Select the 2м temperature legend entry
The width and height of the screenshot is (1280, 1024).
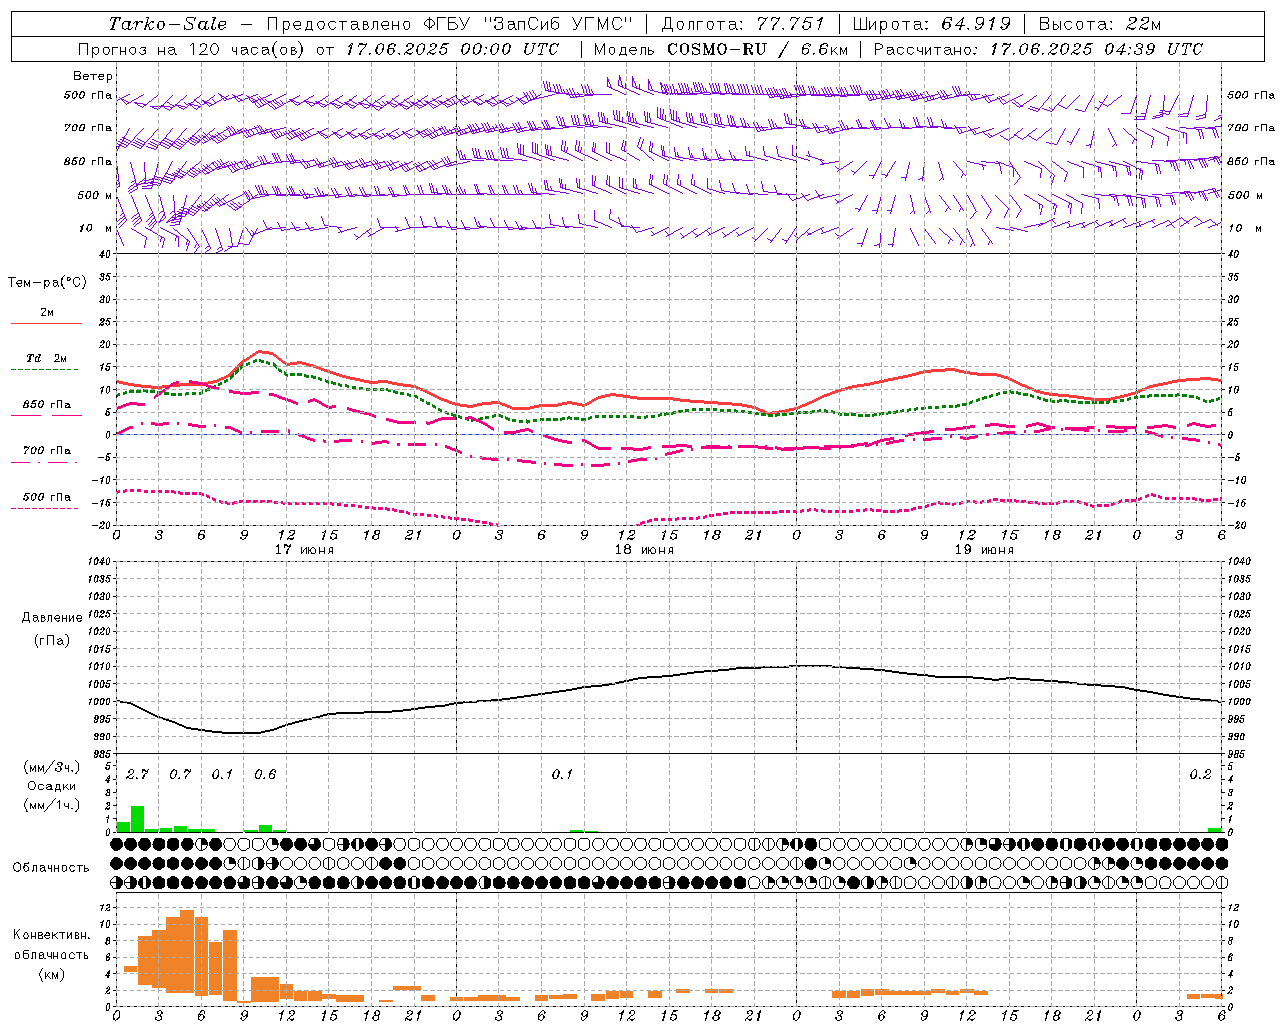[47, 313]
